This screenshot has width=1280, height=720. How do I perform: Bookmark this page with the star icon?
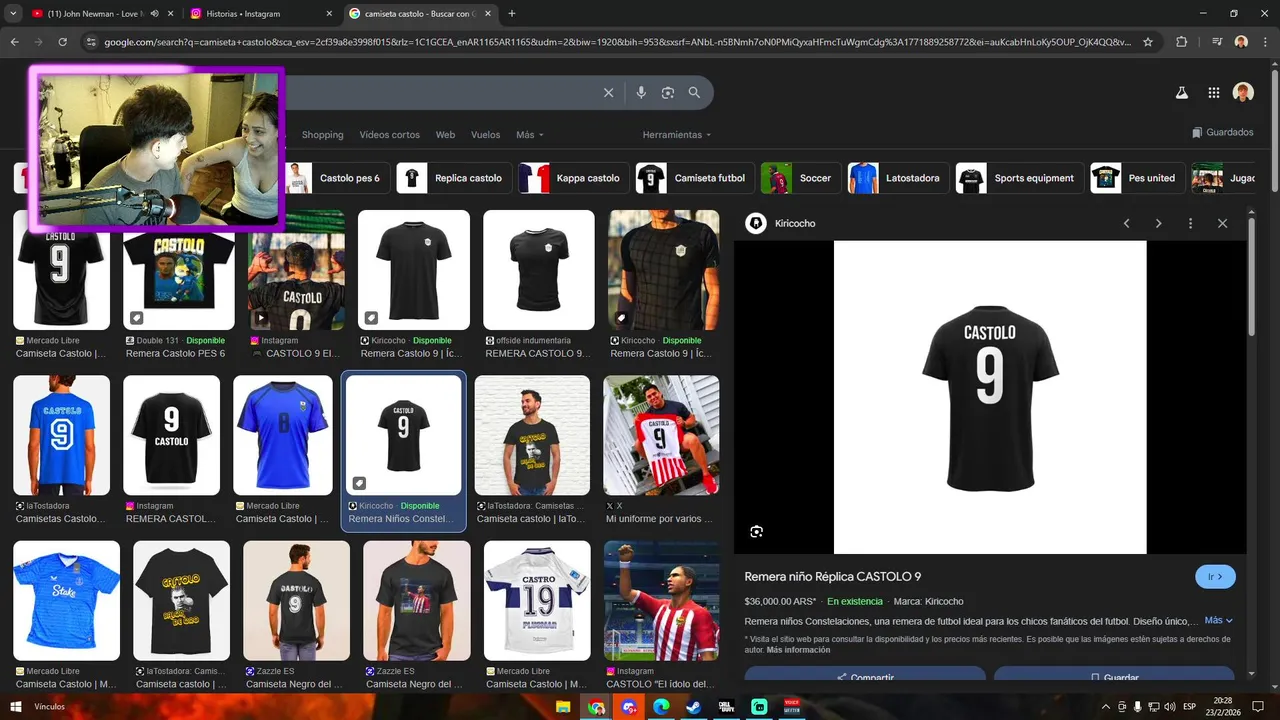(1148, 42)
